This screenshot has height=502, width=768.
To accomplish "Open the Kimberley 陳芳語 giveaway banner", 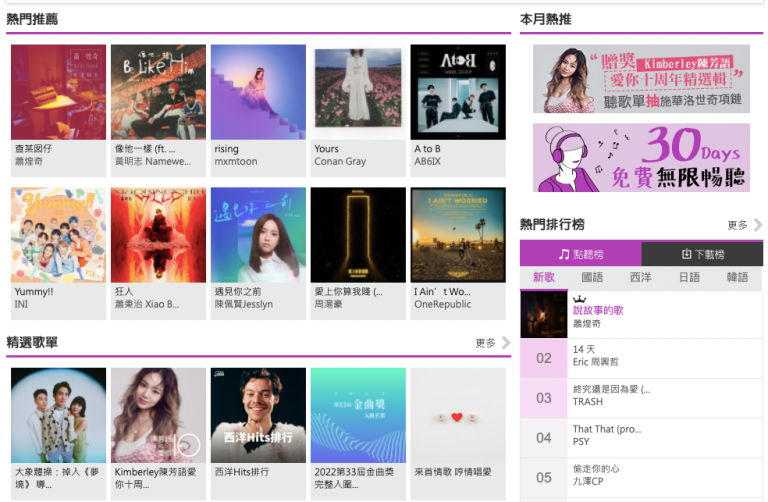I will [x=641, y=79].
